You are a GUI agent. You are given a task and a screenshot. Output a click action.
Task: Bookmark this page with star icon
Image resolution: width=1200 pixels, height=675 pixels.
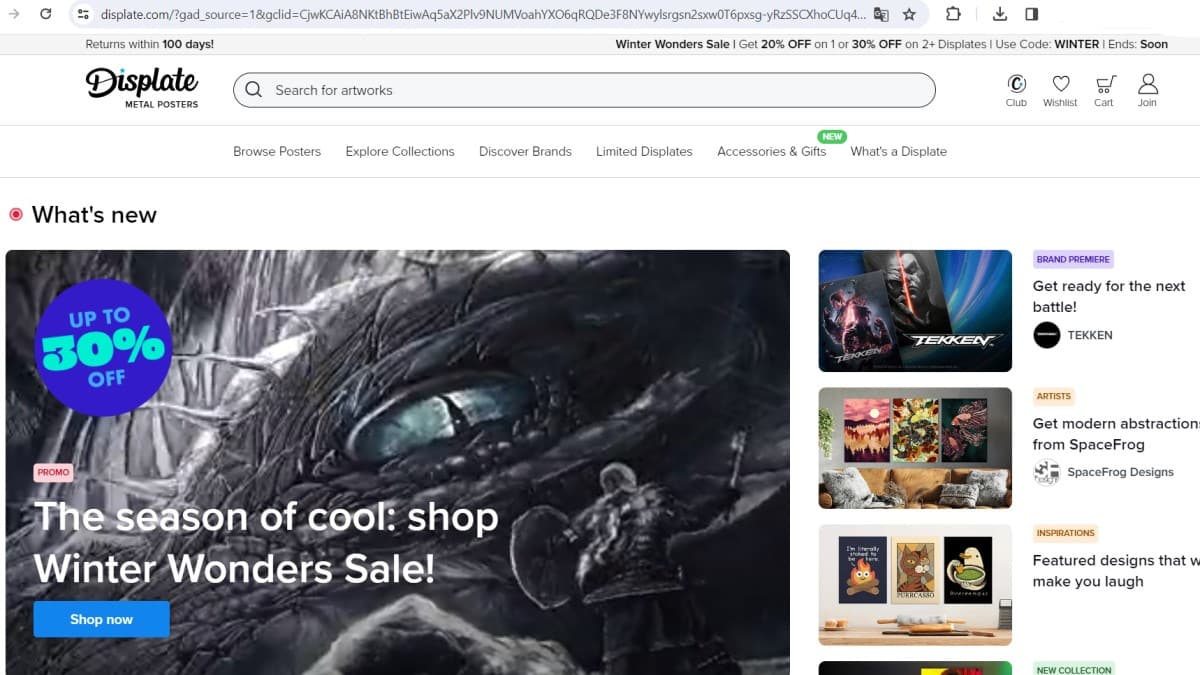point(909,14)
